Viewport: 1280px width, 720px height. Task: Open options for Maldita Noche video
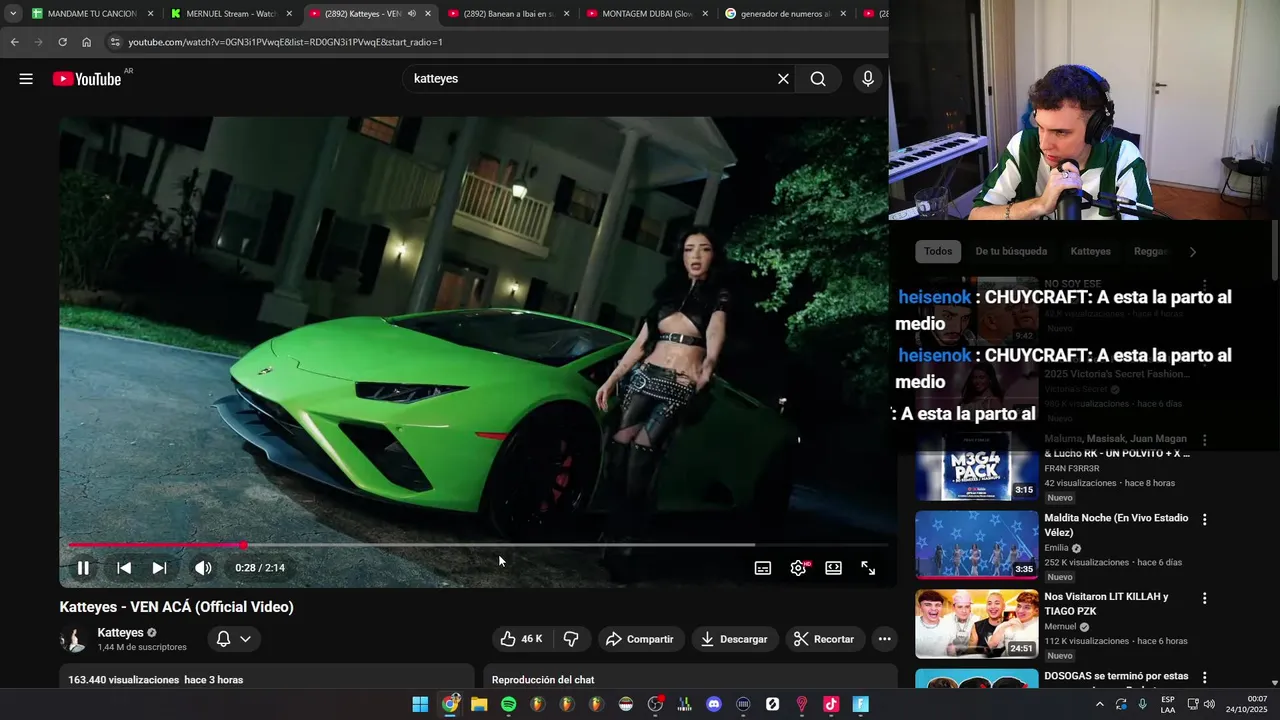[1204, 520]
